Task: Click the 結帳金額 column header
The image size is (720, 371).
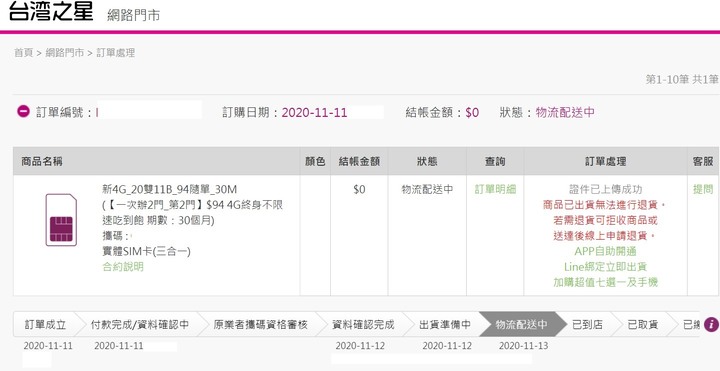Action: coord(359,162)
